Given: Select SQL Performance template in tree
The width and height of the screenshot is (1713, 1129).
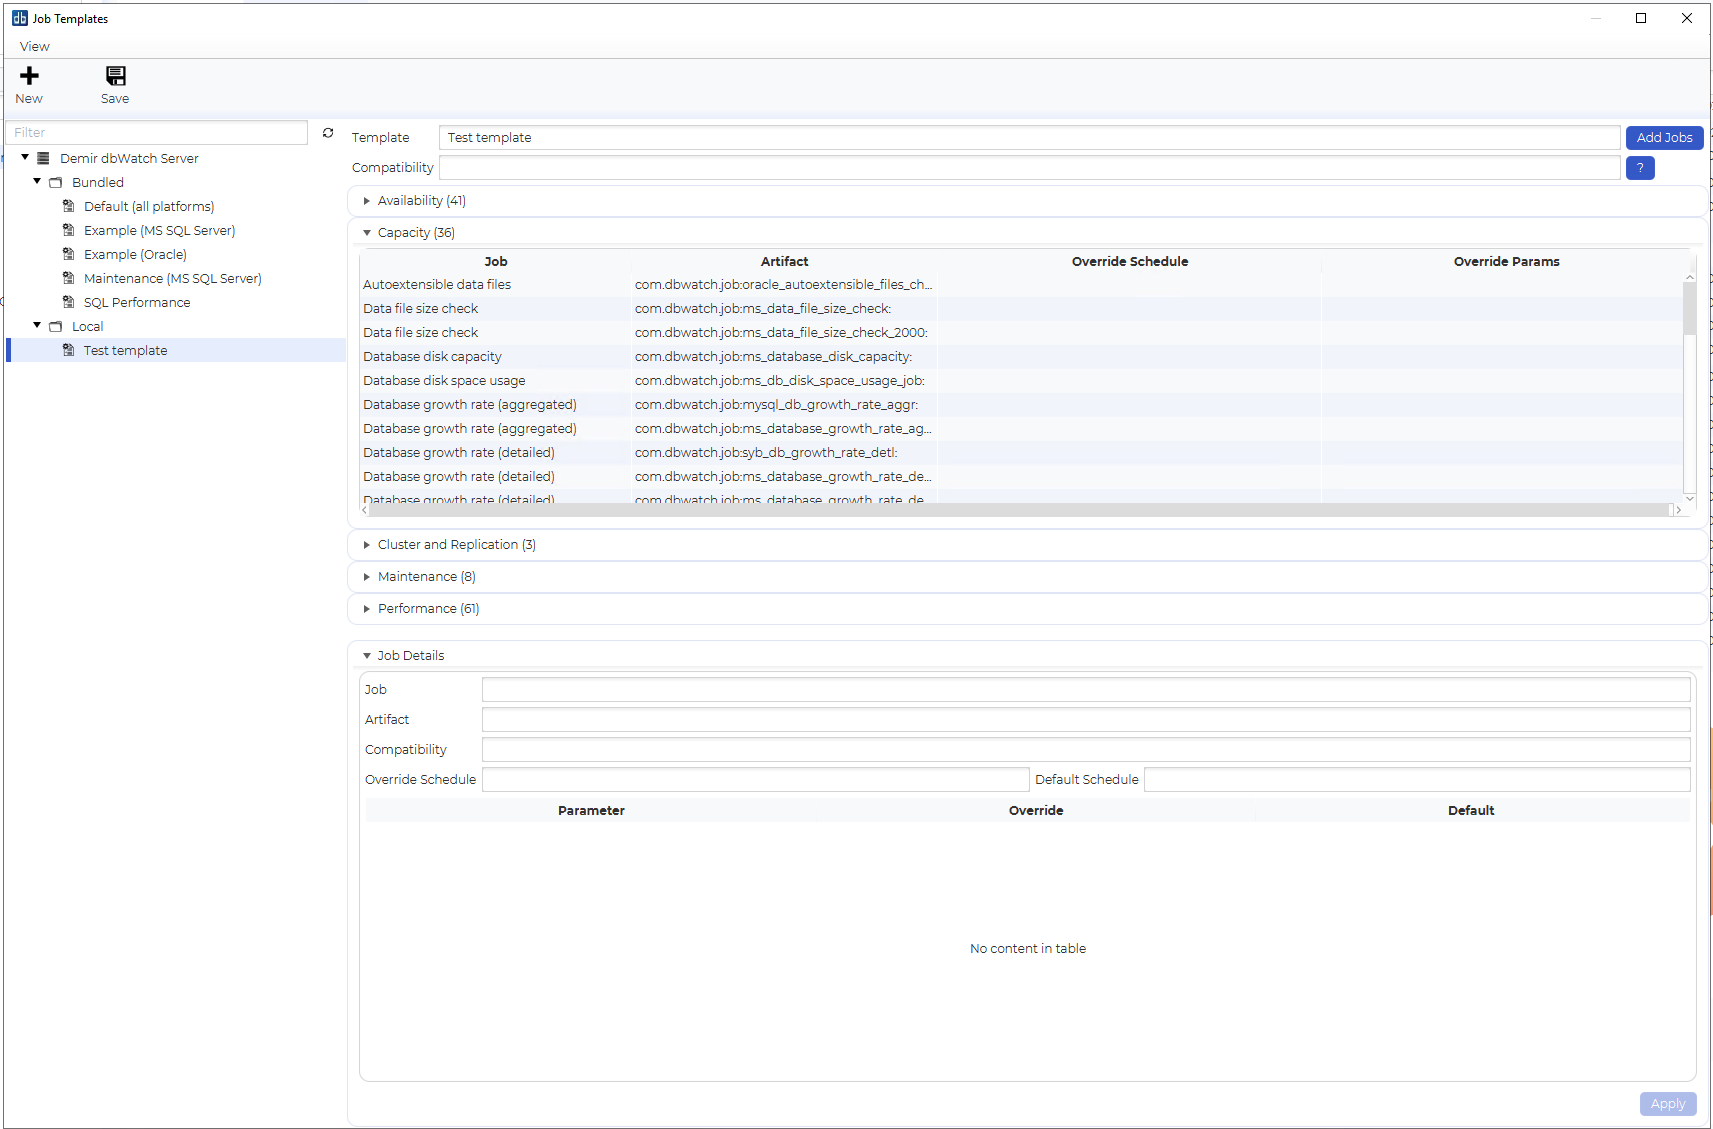Looking at the screenshot, I should click(137, 302).
